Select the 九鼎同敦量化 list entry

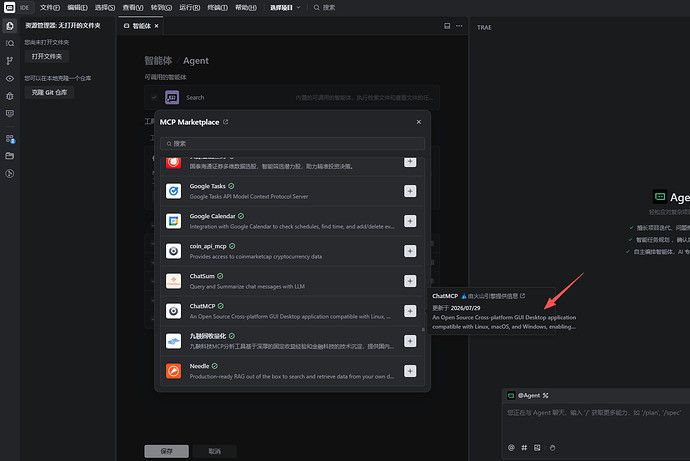point(291,341)
